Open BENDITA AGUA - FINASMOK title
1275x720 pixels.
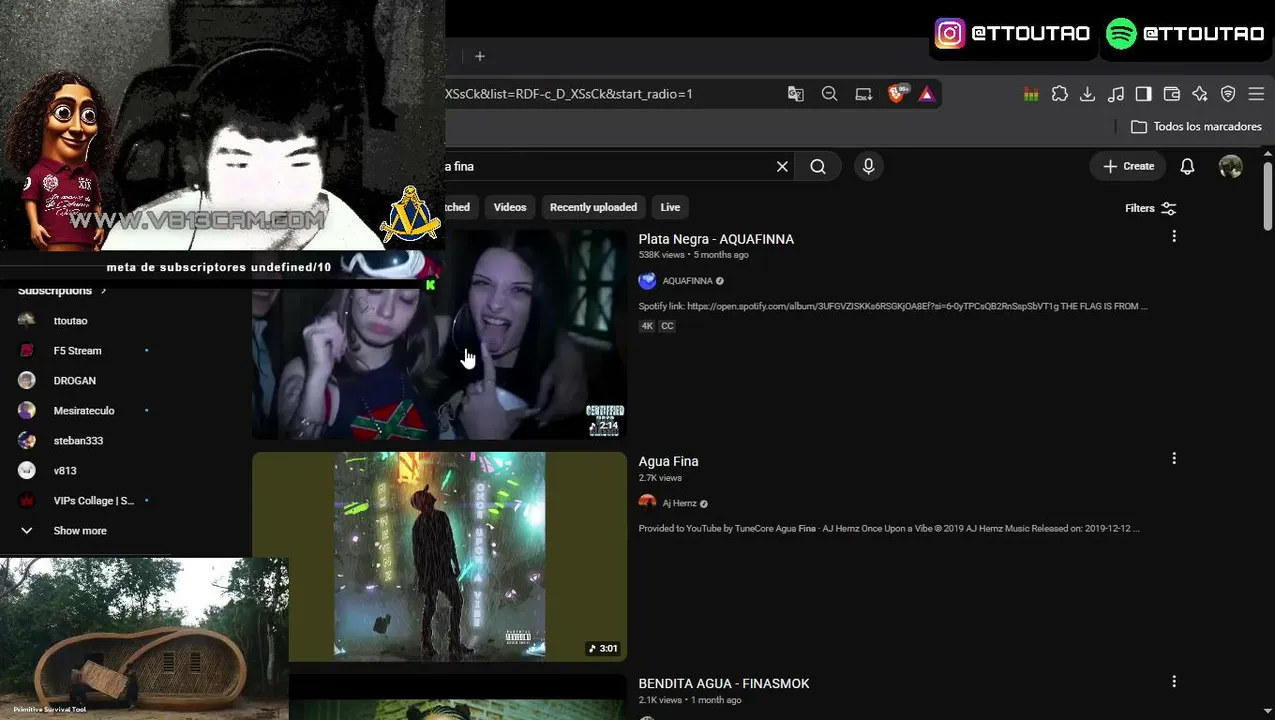[724, 683]
